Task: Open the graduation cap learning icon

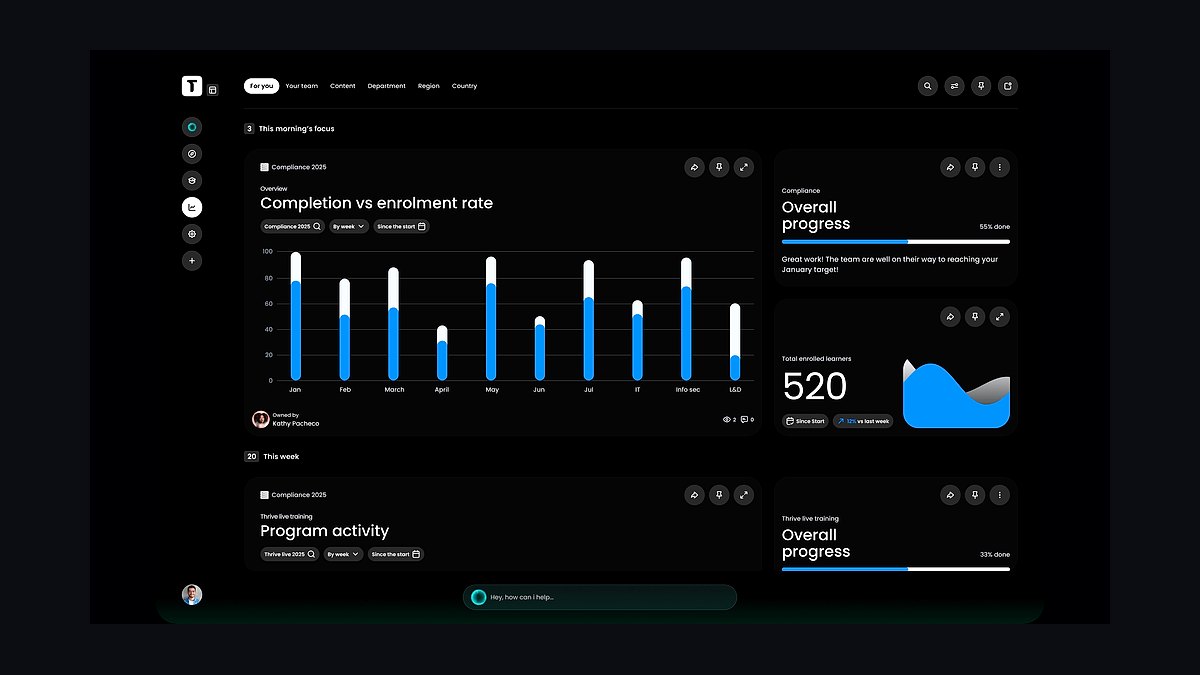Action: (192, 181)
